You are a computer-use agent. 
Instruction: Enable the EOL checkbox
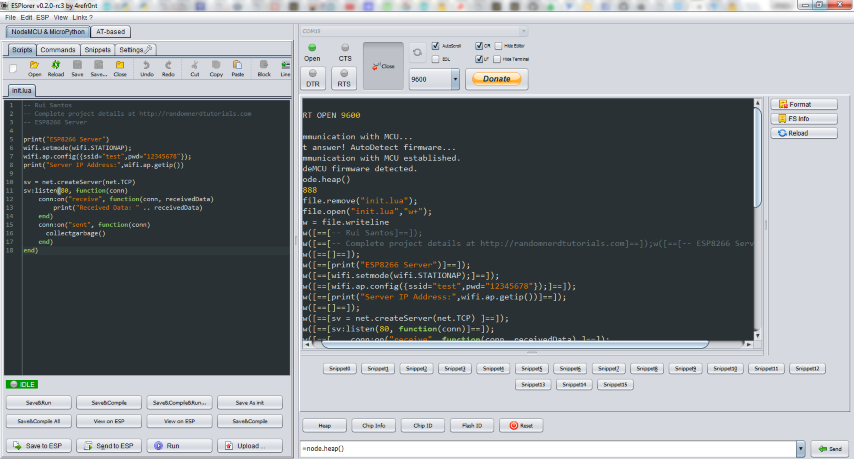click(435, 59)
